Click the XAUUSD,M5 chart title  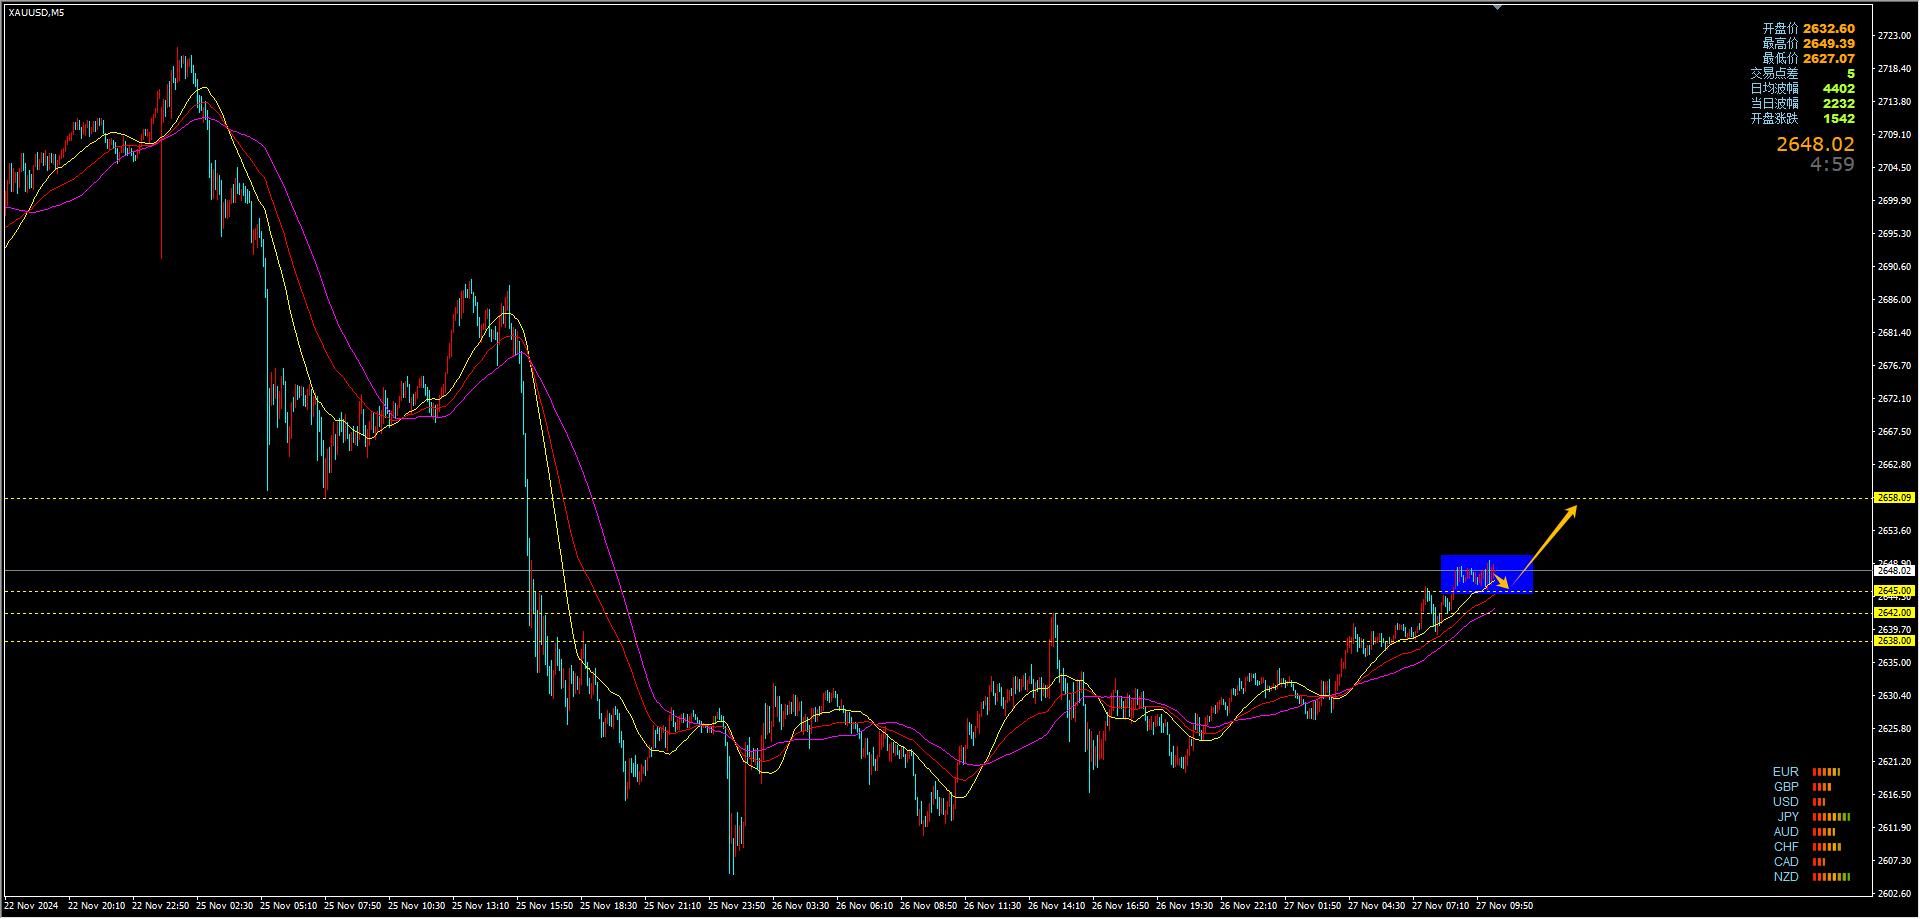(37, 12)
